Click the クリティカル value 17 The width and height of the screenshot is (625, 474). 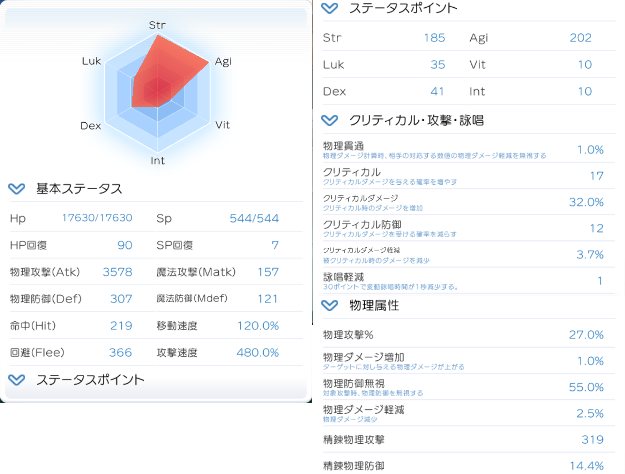click(597, 176)
